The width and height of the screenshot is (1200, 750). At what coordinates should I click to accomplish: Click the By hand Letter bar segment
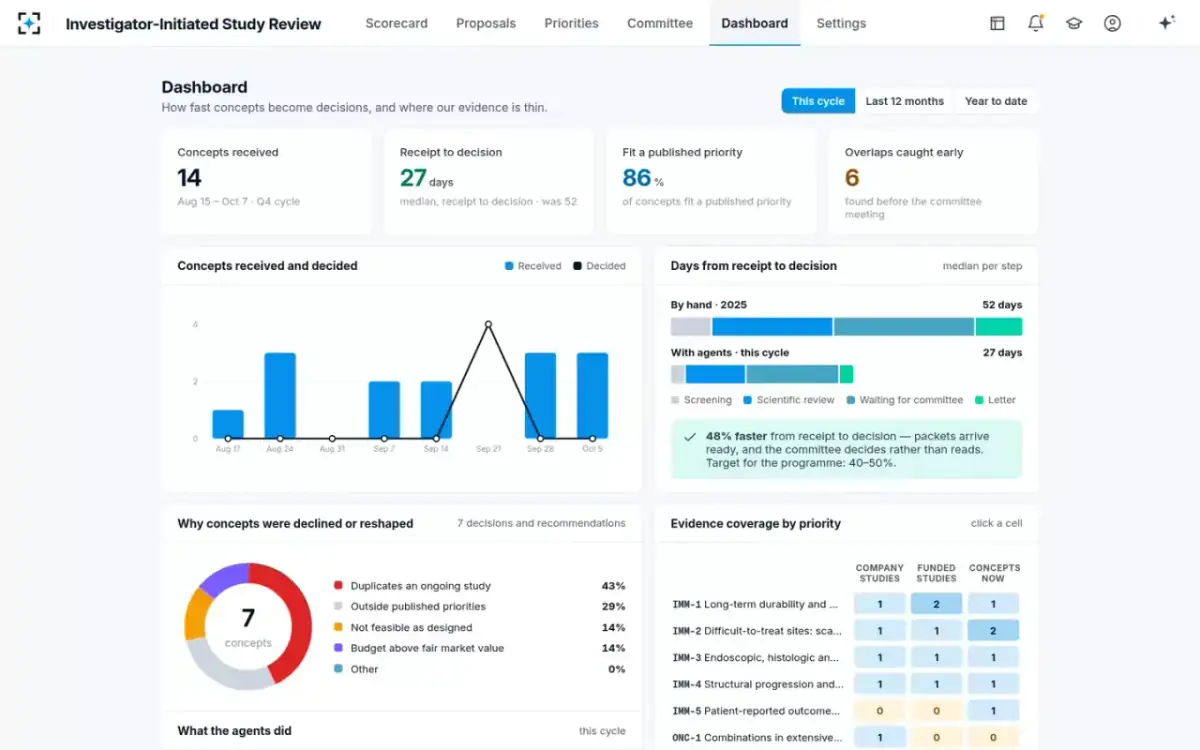[x=999, y=327]
